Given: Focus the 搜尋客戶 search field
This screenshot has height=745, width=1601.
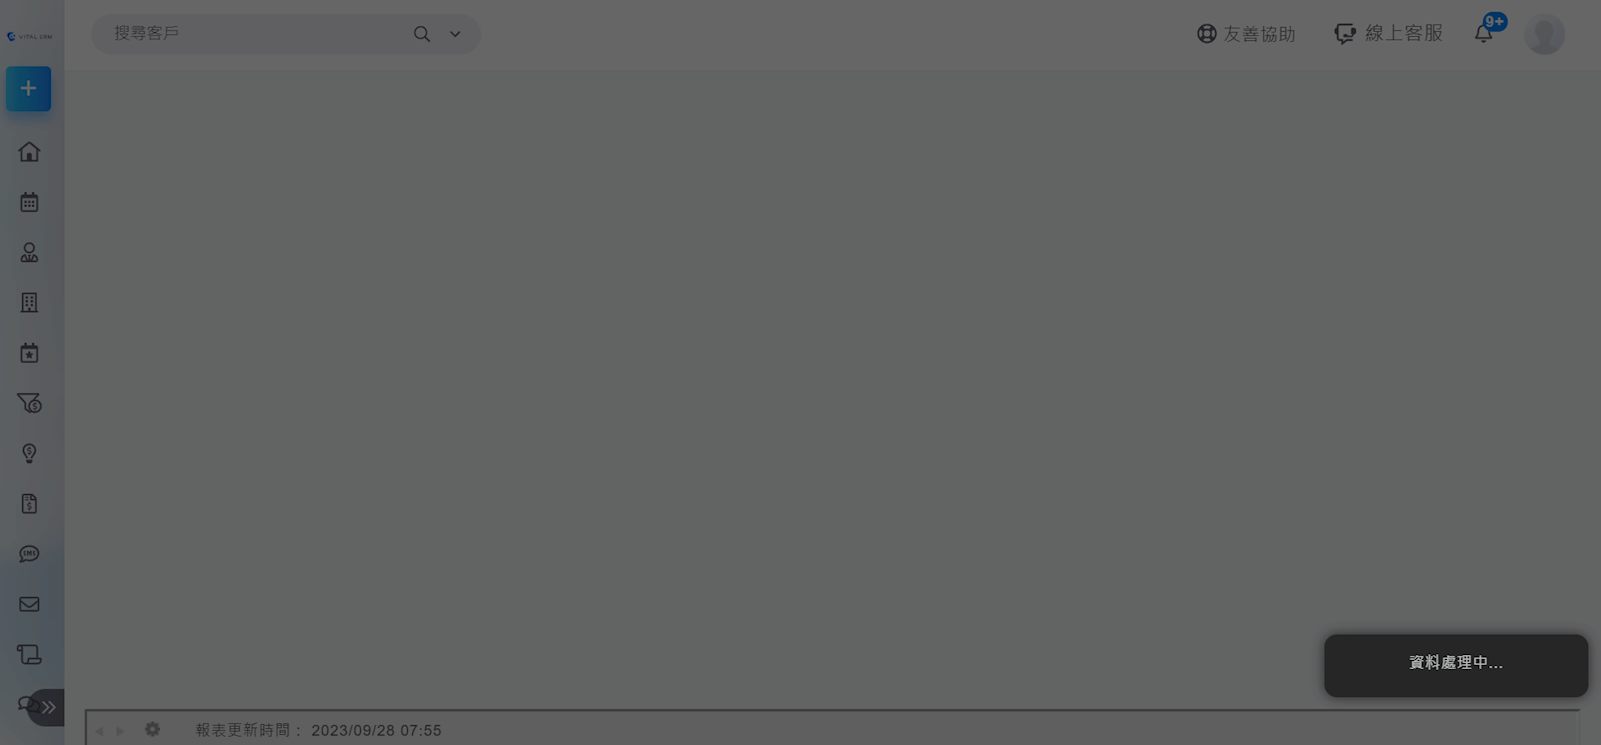Looking at the screenshot, I should pos(255,34).
